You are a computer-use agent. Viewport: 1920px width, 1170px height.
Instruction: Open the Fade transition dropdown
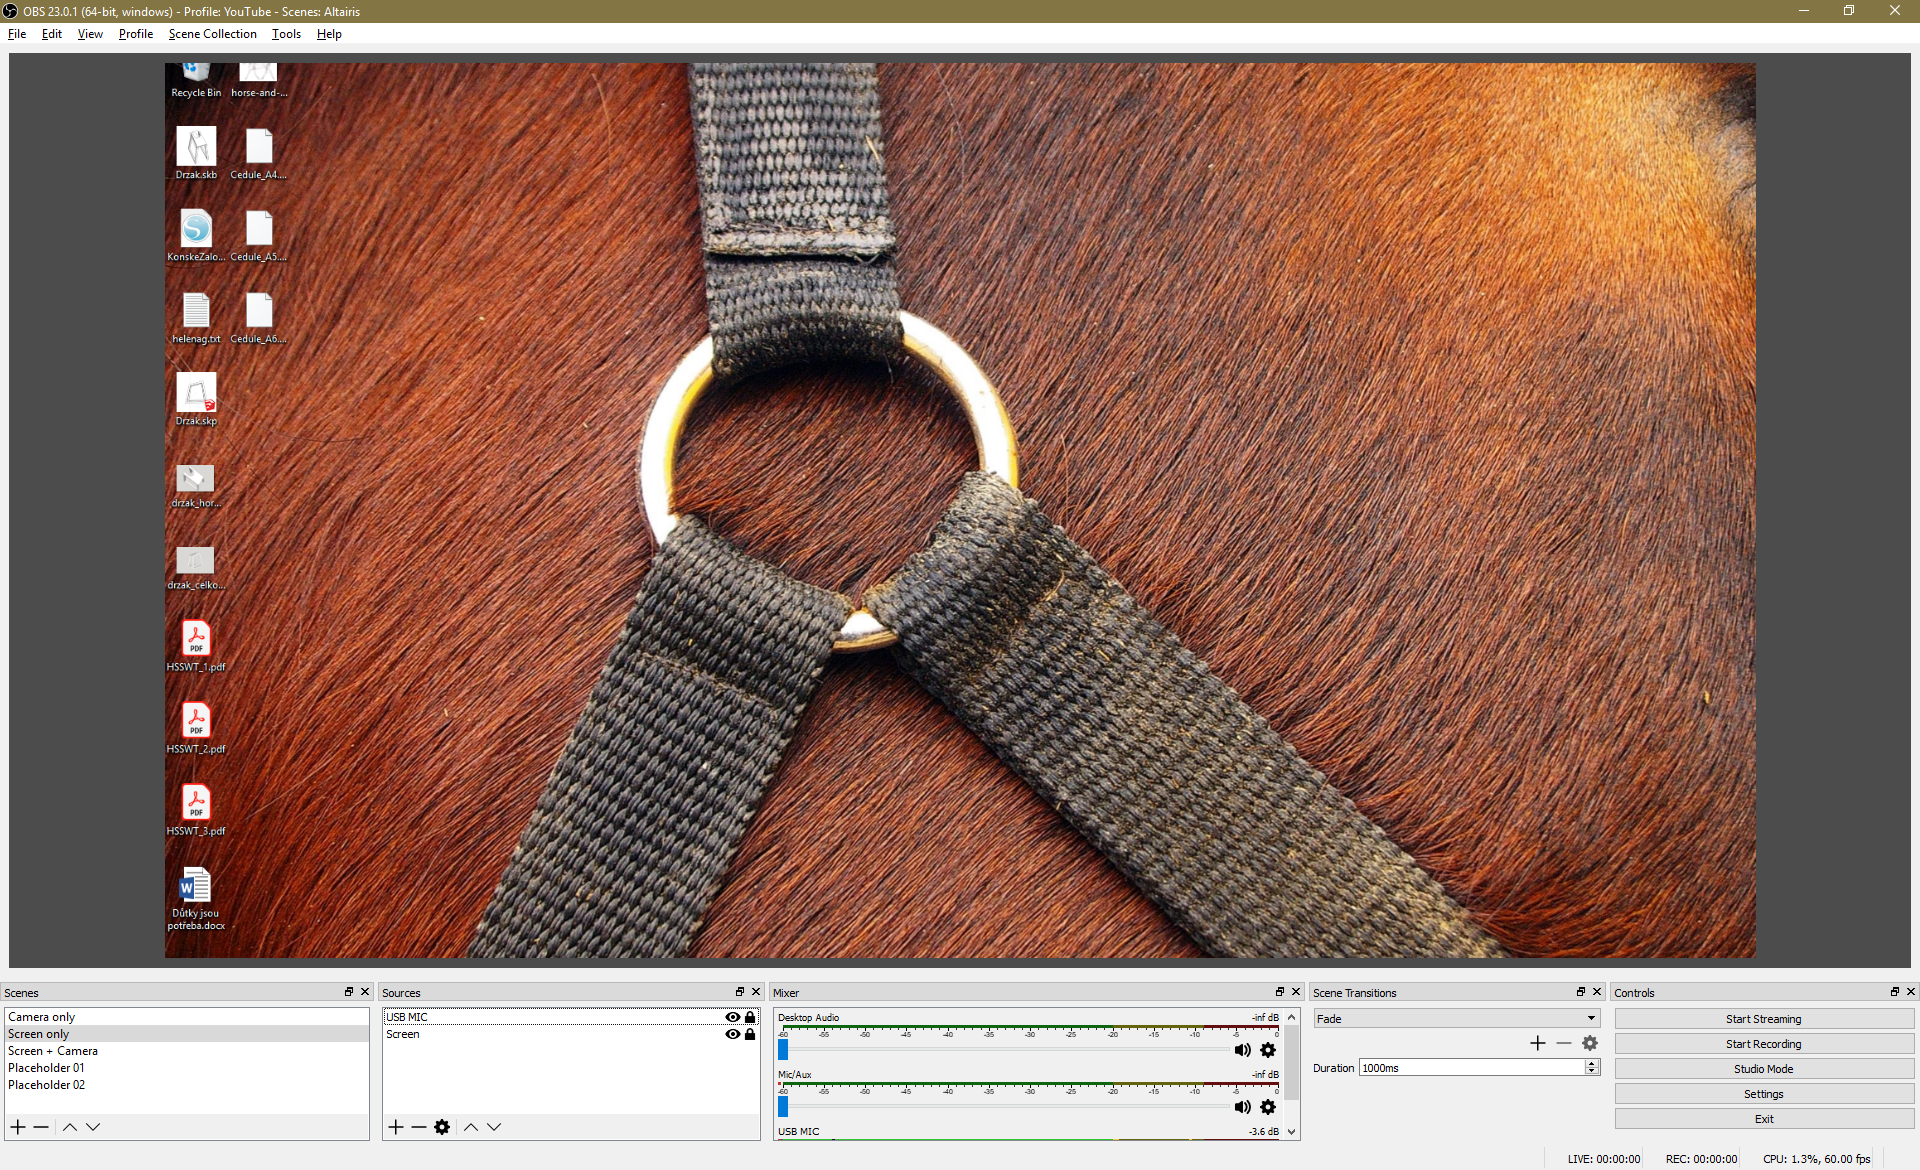point(1457,1019)
